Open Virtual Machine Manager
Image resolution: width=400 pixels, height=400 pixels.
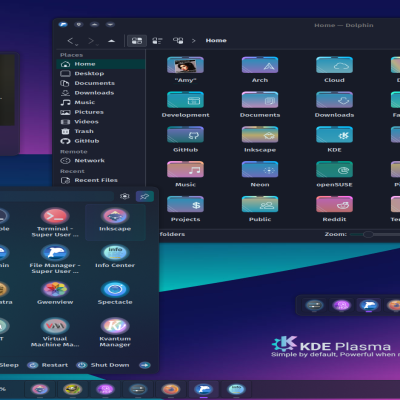click(55, 332)
